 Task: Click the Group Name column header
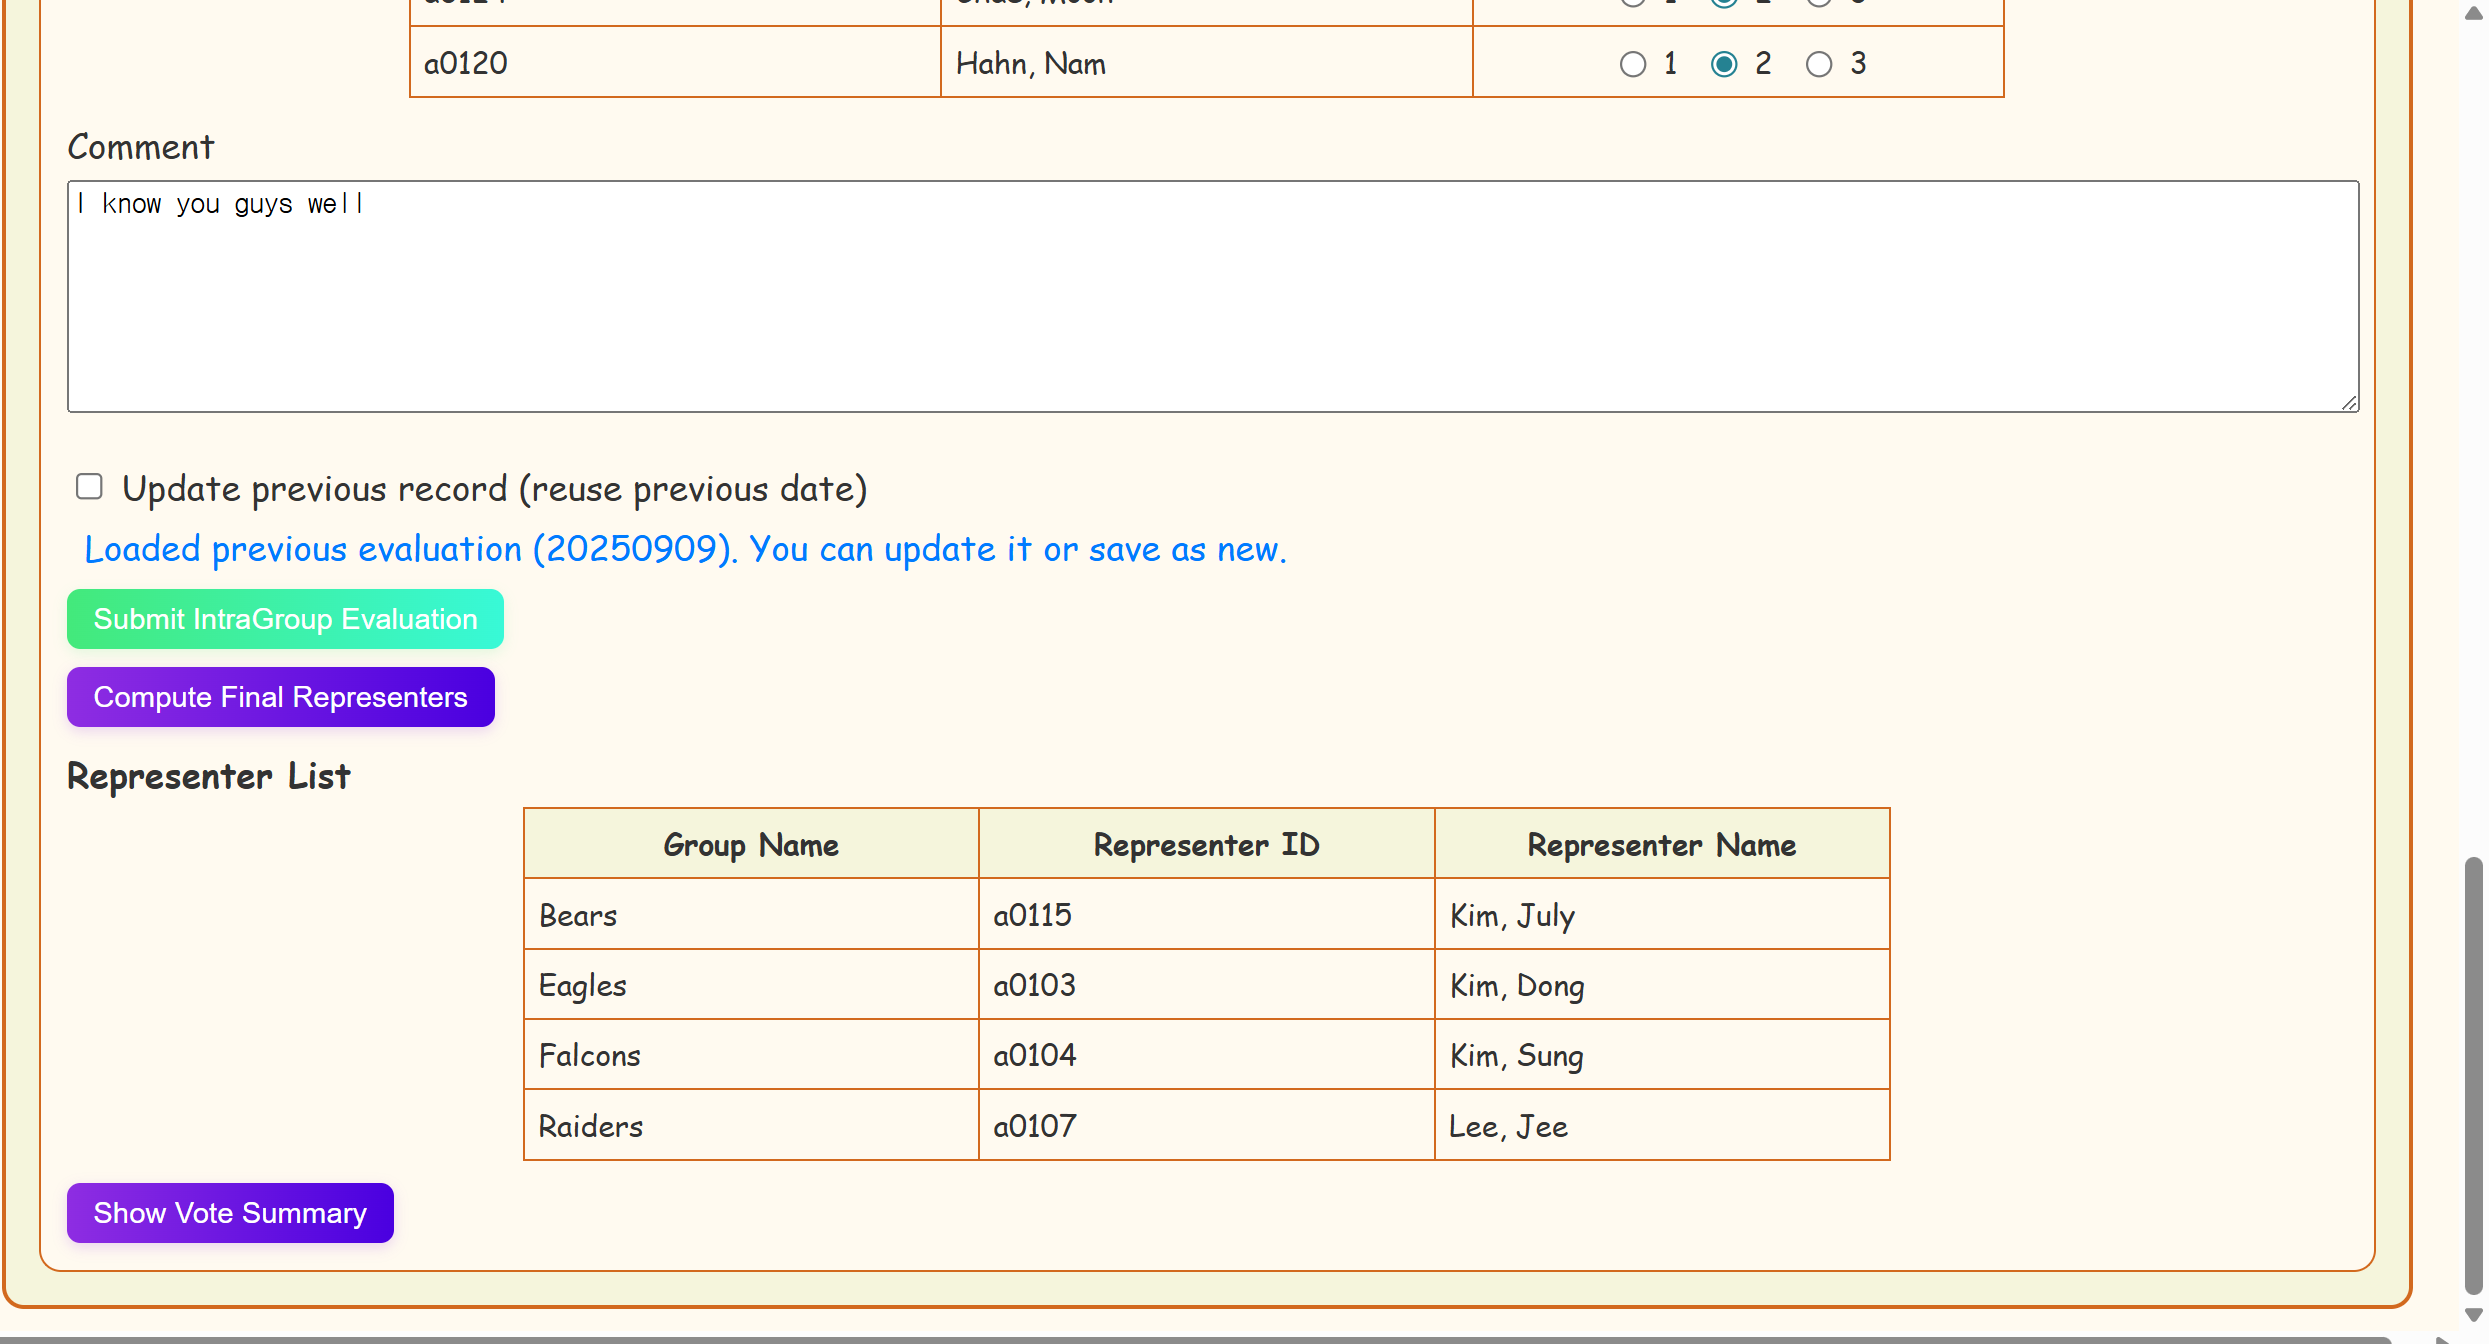750,845
